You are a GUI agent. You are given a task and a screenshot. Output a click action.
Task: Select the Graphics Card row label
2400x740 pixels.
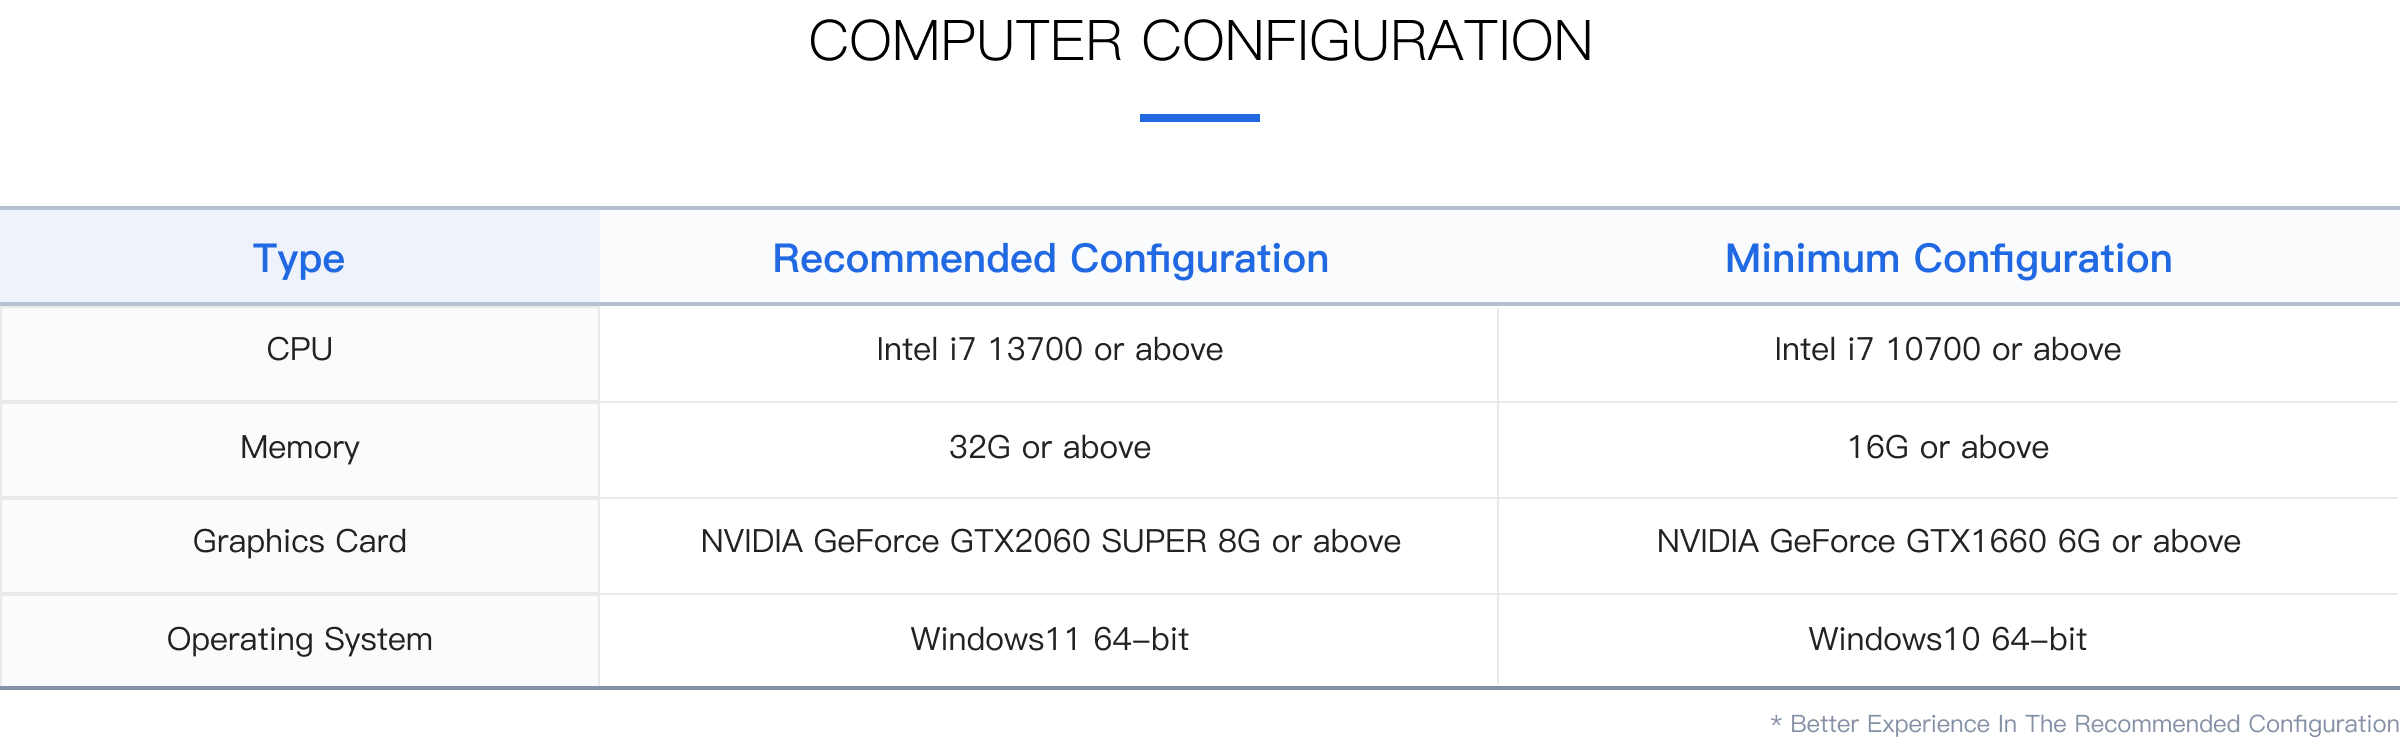coord(299,541)
